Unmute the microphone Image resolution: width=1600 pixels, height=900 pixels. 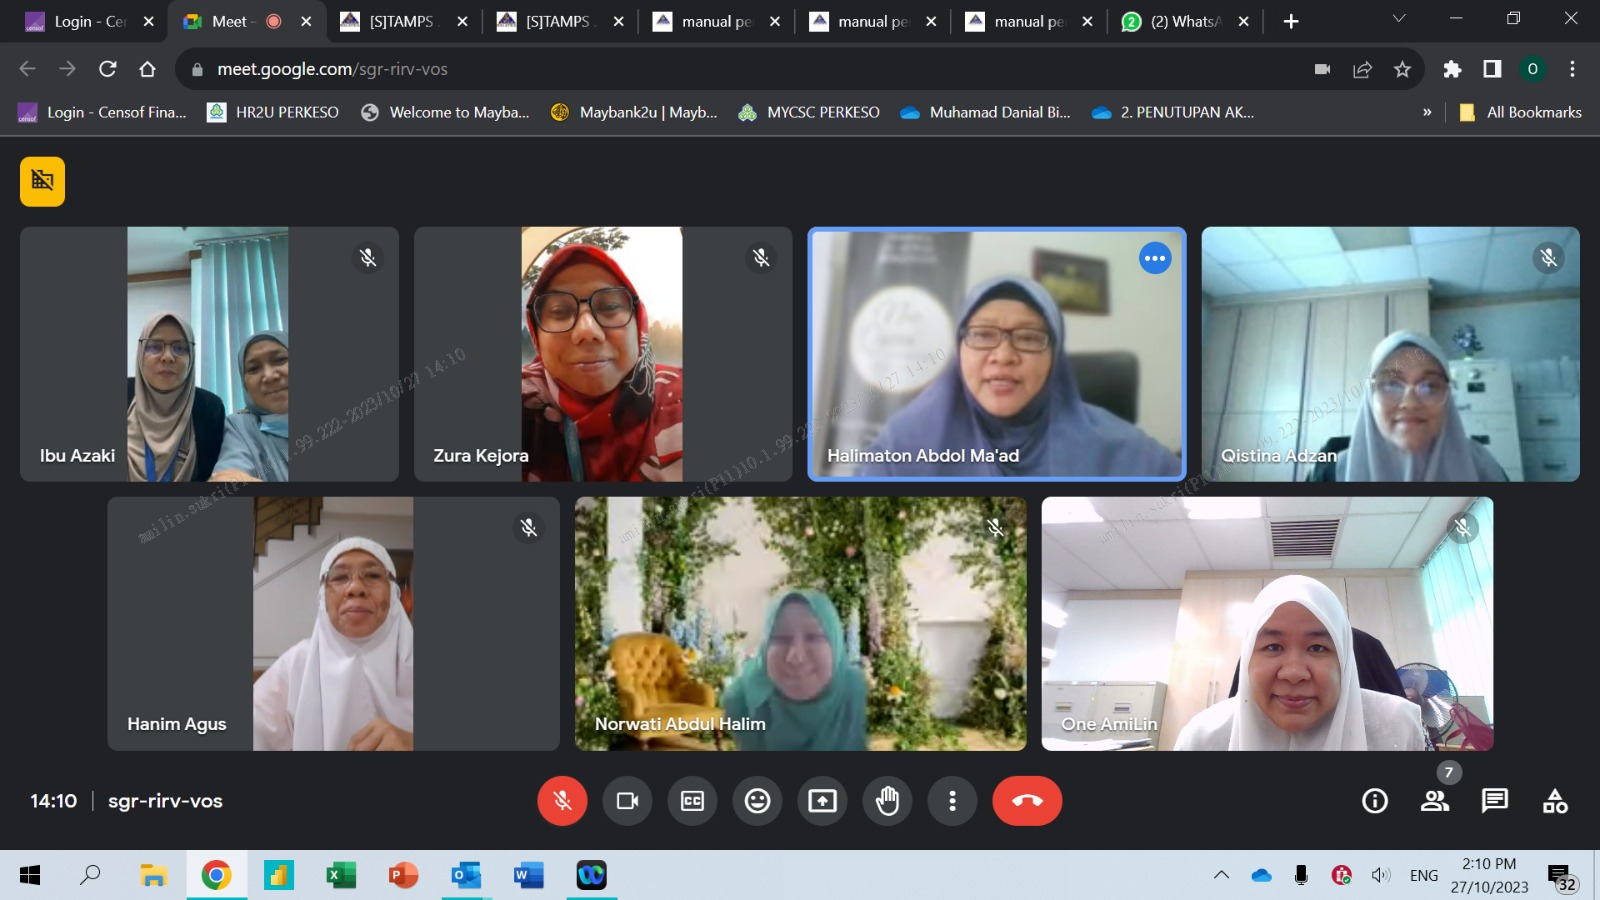[562, 801]
